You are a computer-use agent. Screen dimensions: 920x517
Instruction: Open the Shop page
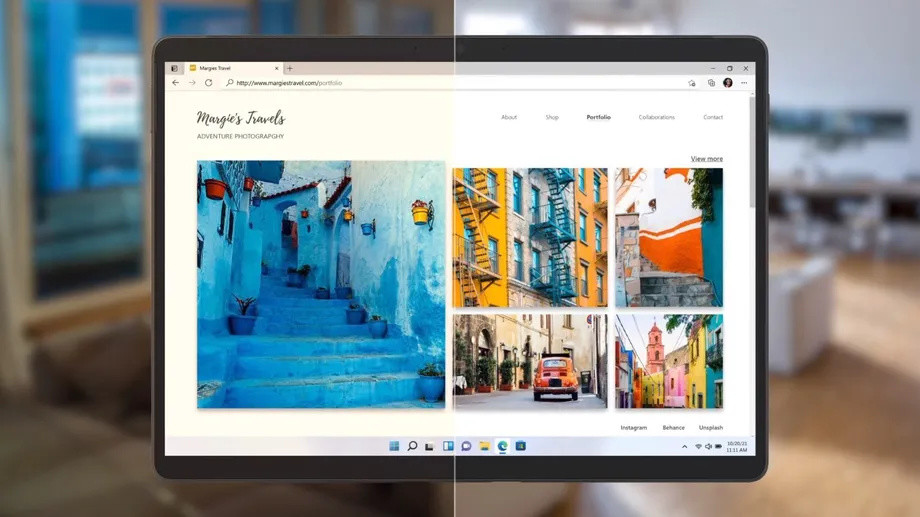pyautogui.click(x=552, y=117)
